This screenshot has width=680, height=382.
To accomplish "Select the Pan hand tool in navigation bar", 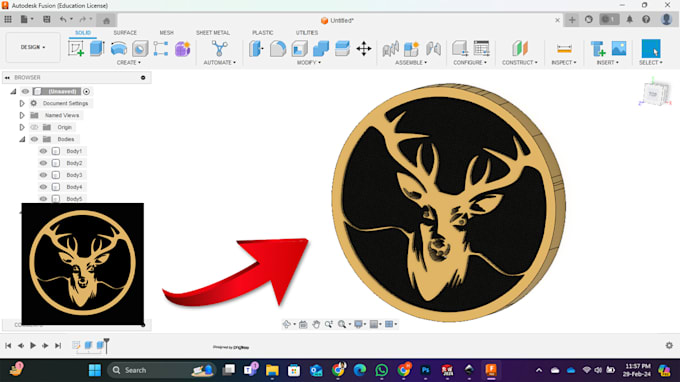I will pos(316,324).
